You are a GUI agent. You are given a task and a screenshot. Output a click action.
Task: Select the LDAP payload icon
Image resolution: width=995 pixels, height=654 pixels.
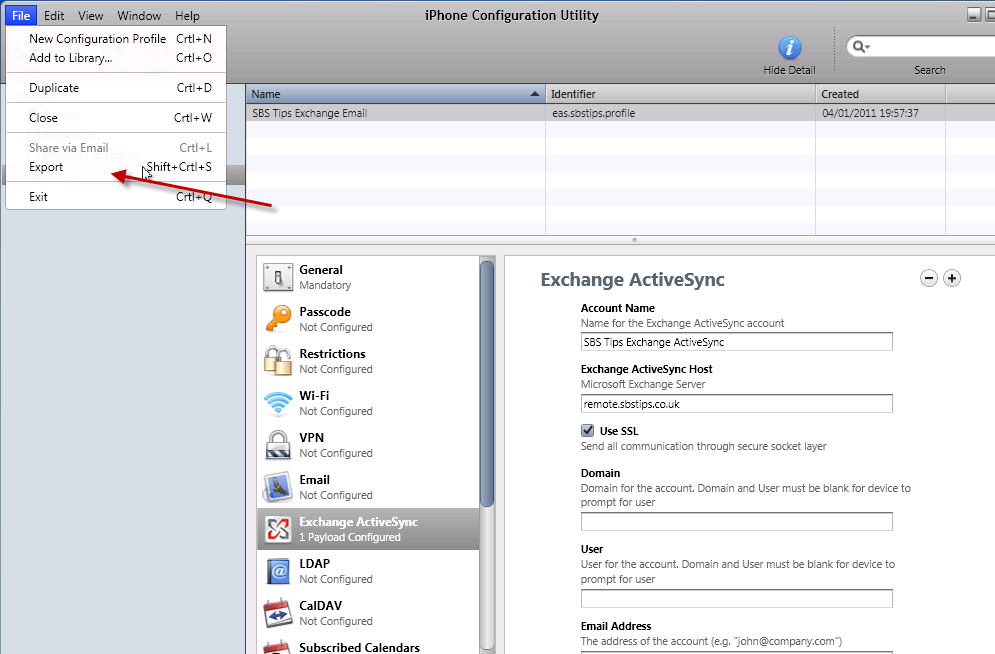277,571
